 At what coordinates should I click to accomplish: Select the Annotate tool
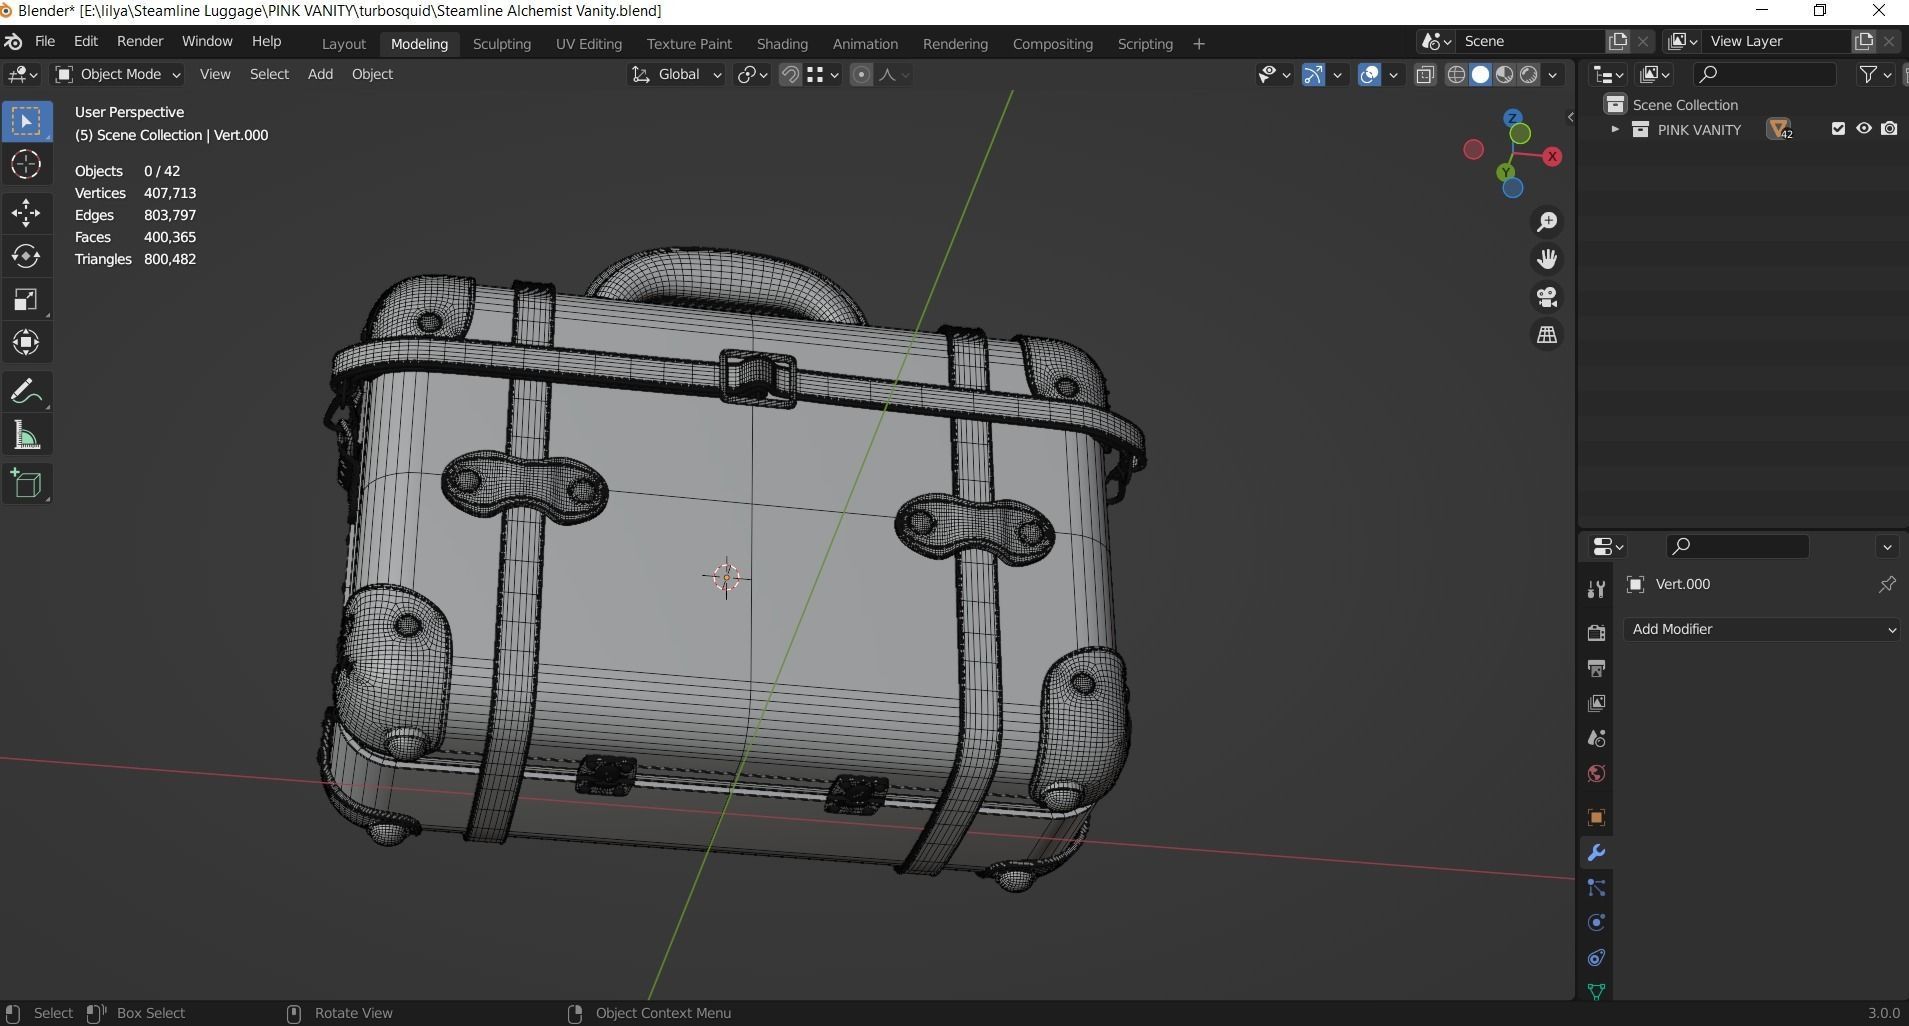[26, 391]
